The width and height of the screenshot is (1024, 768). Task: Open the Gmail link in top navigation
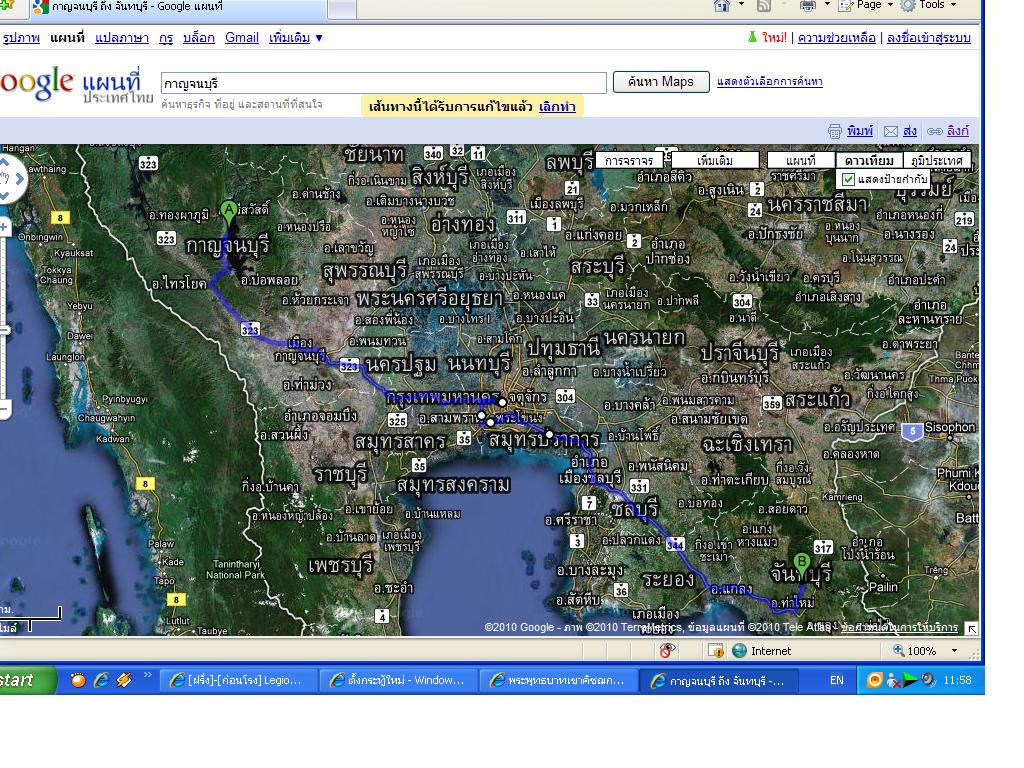(241, 38)
